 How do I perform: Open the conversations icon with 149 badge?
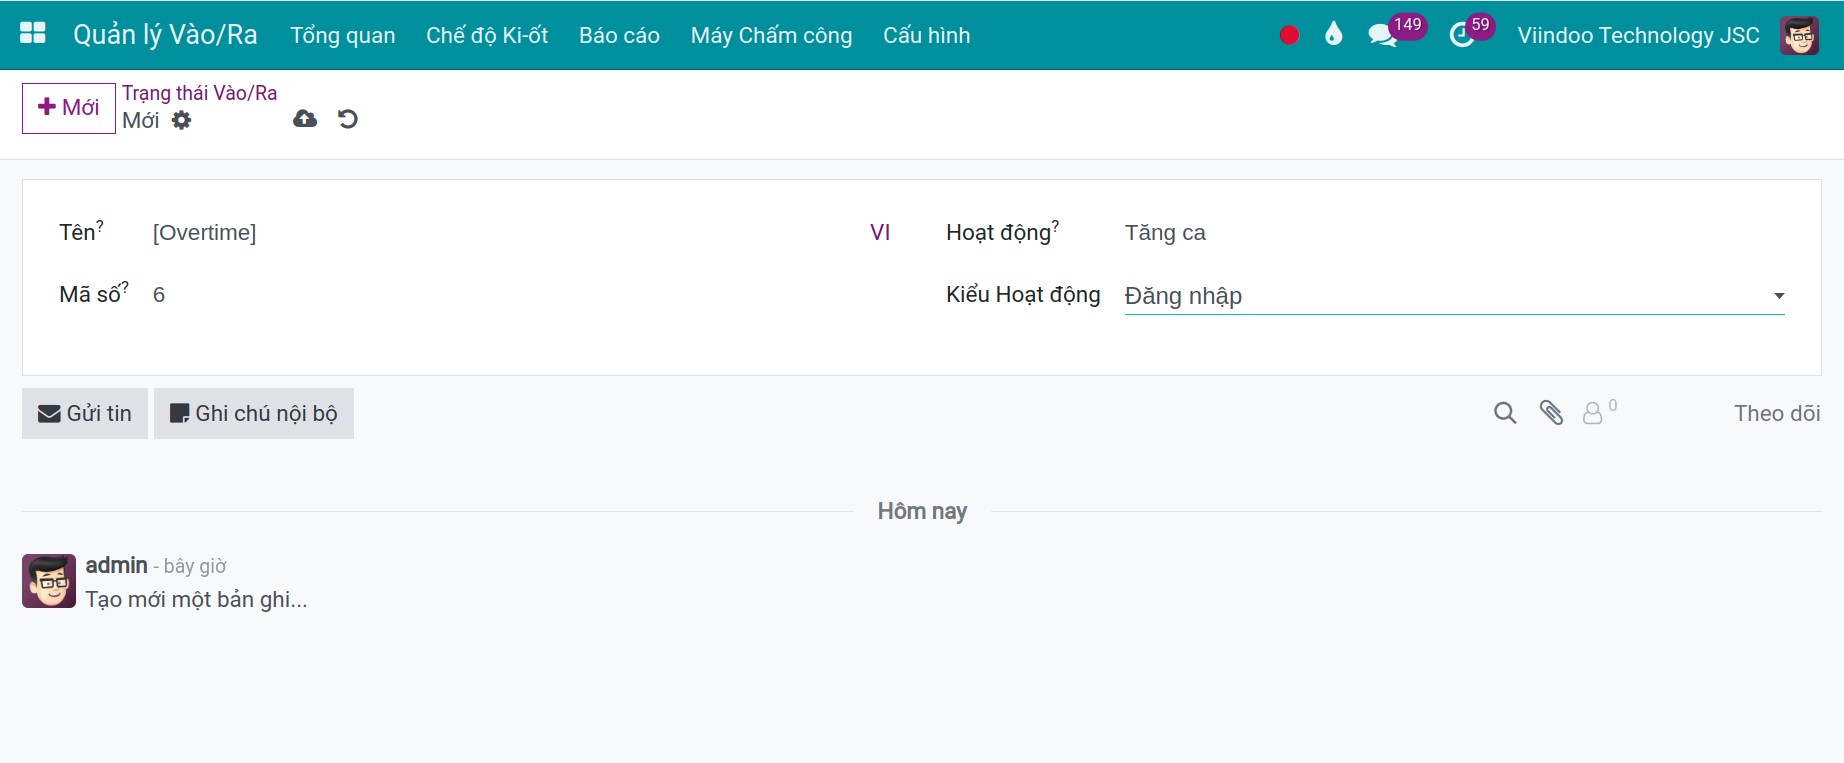click(1397, 33)
